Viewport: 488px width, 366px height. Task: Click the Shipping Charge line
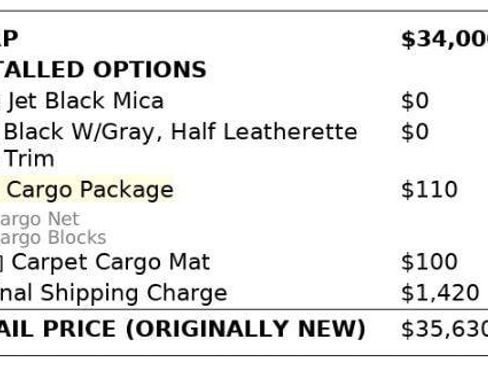coord(113,293)
